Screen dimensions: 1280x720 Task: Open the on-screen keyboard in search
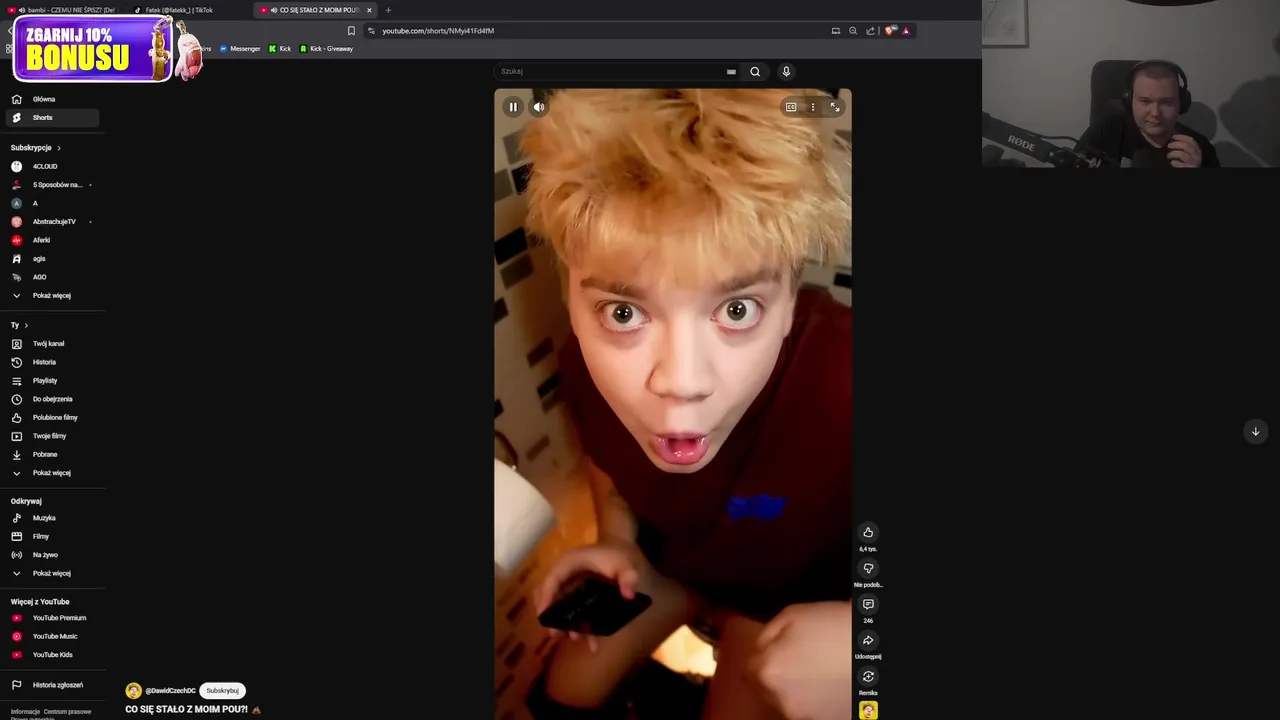tap(731, 71)
